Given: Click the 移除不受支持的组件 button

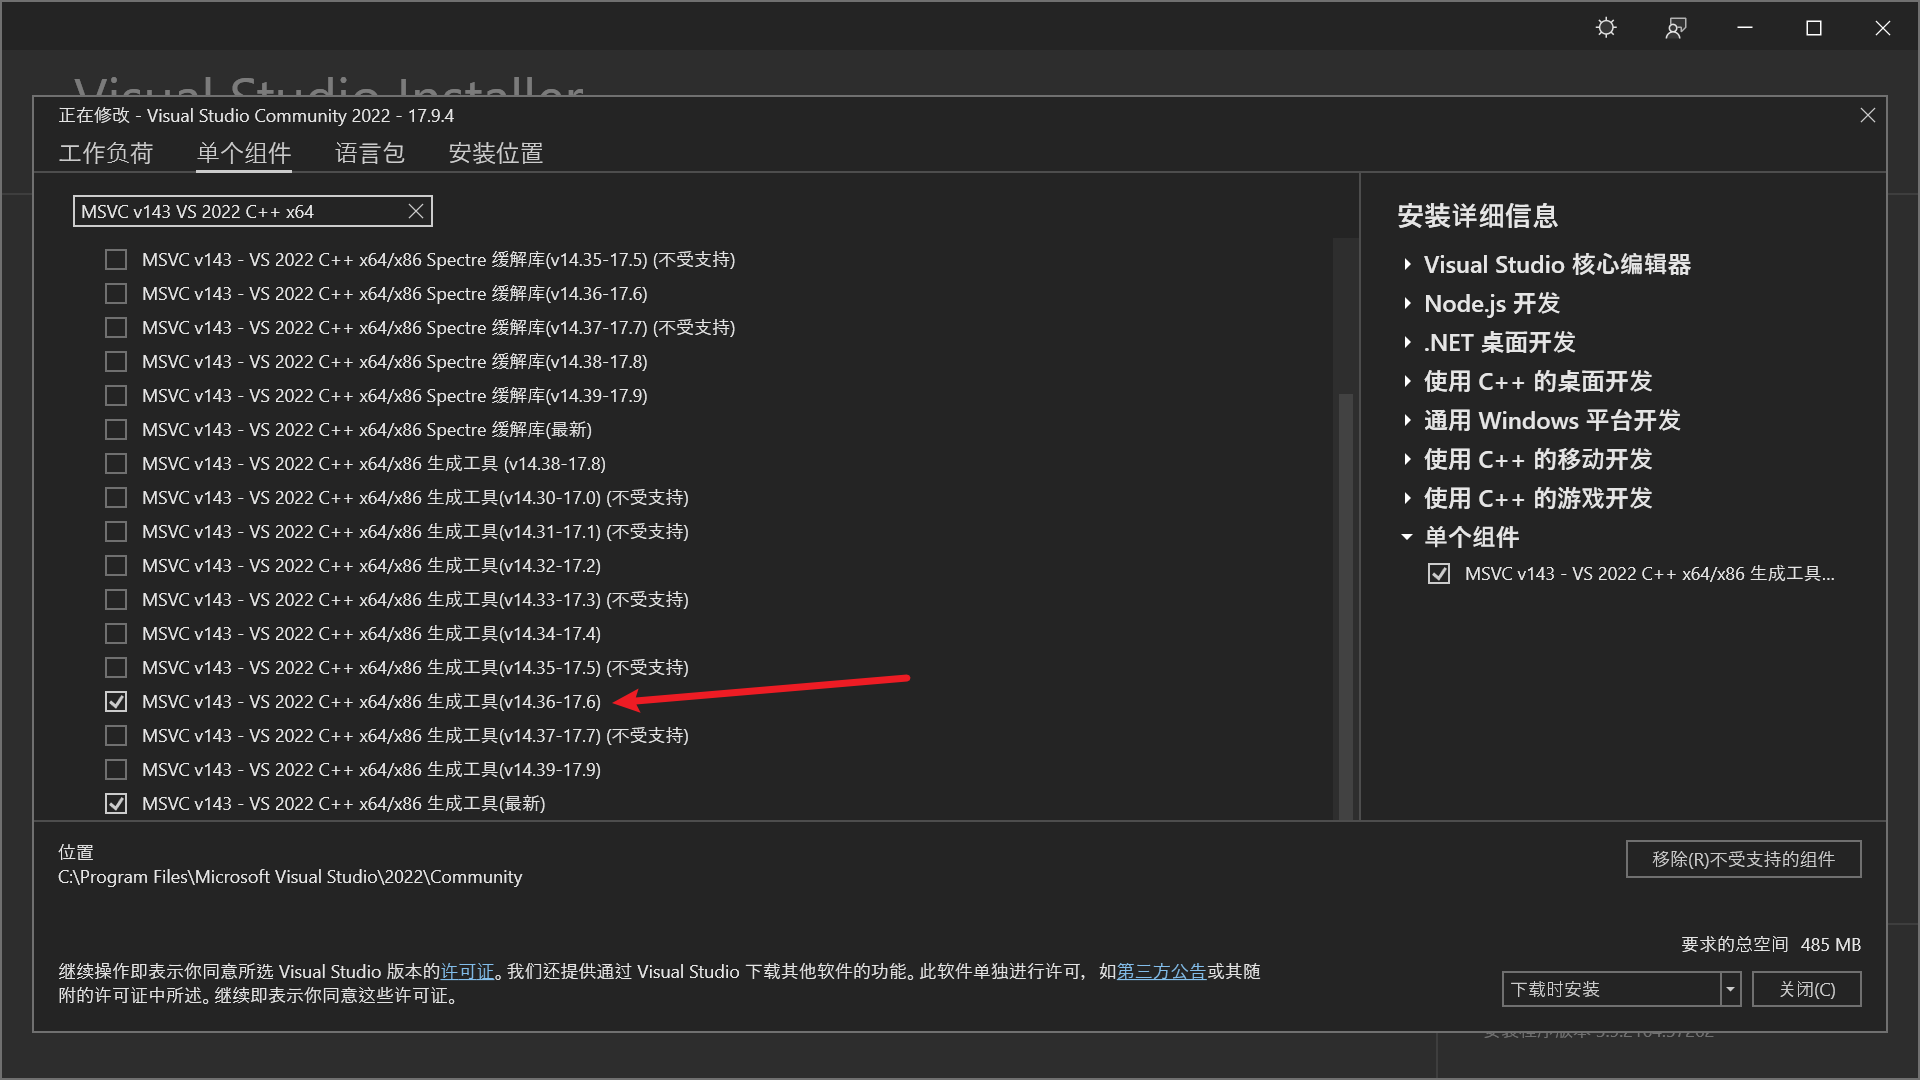Looking at the screenshot, I should pyautogui.click(x=1743, y=860).
